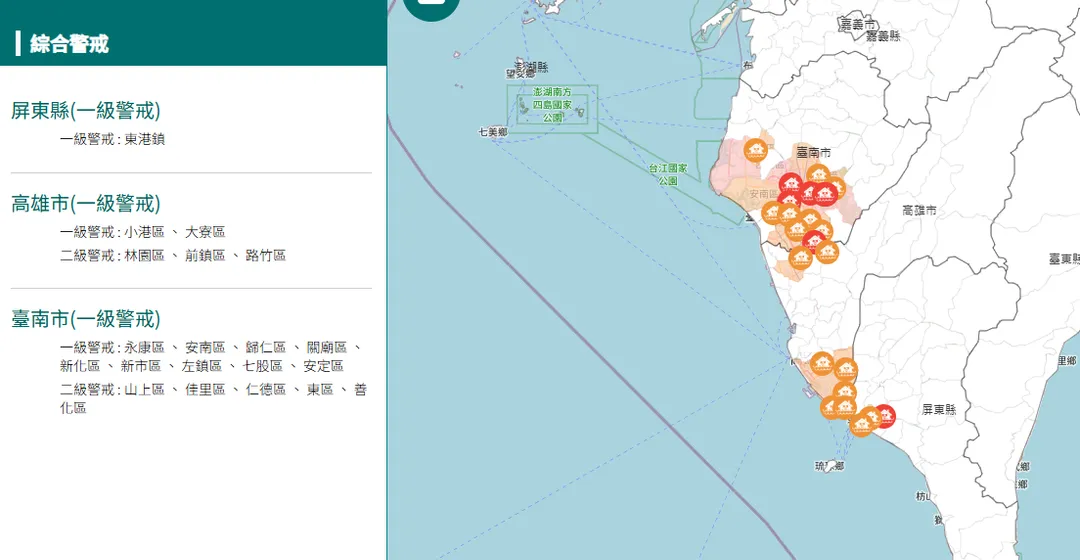
Task: Click the 台江國家公園 map label
Action: [x=668, y=174]
